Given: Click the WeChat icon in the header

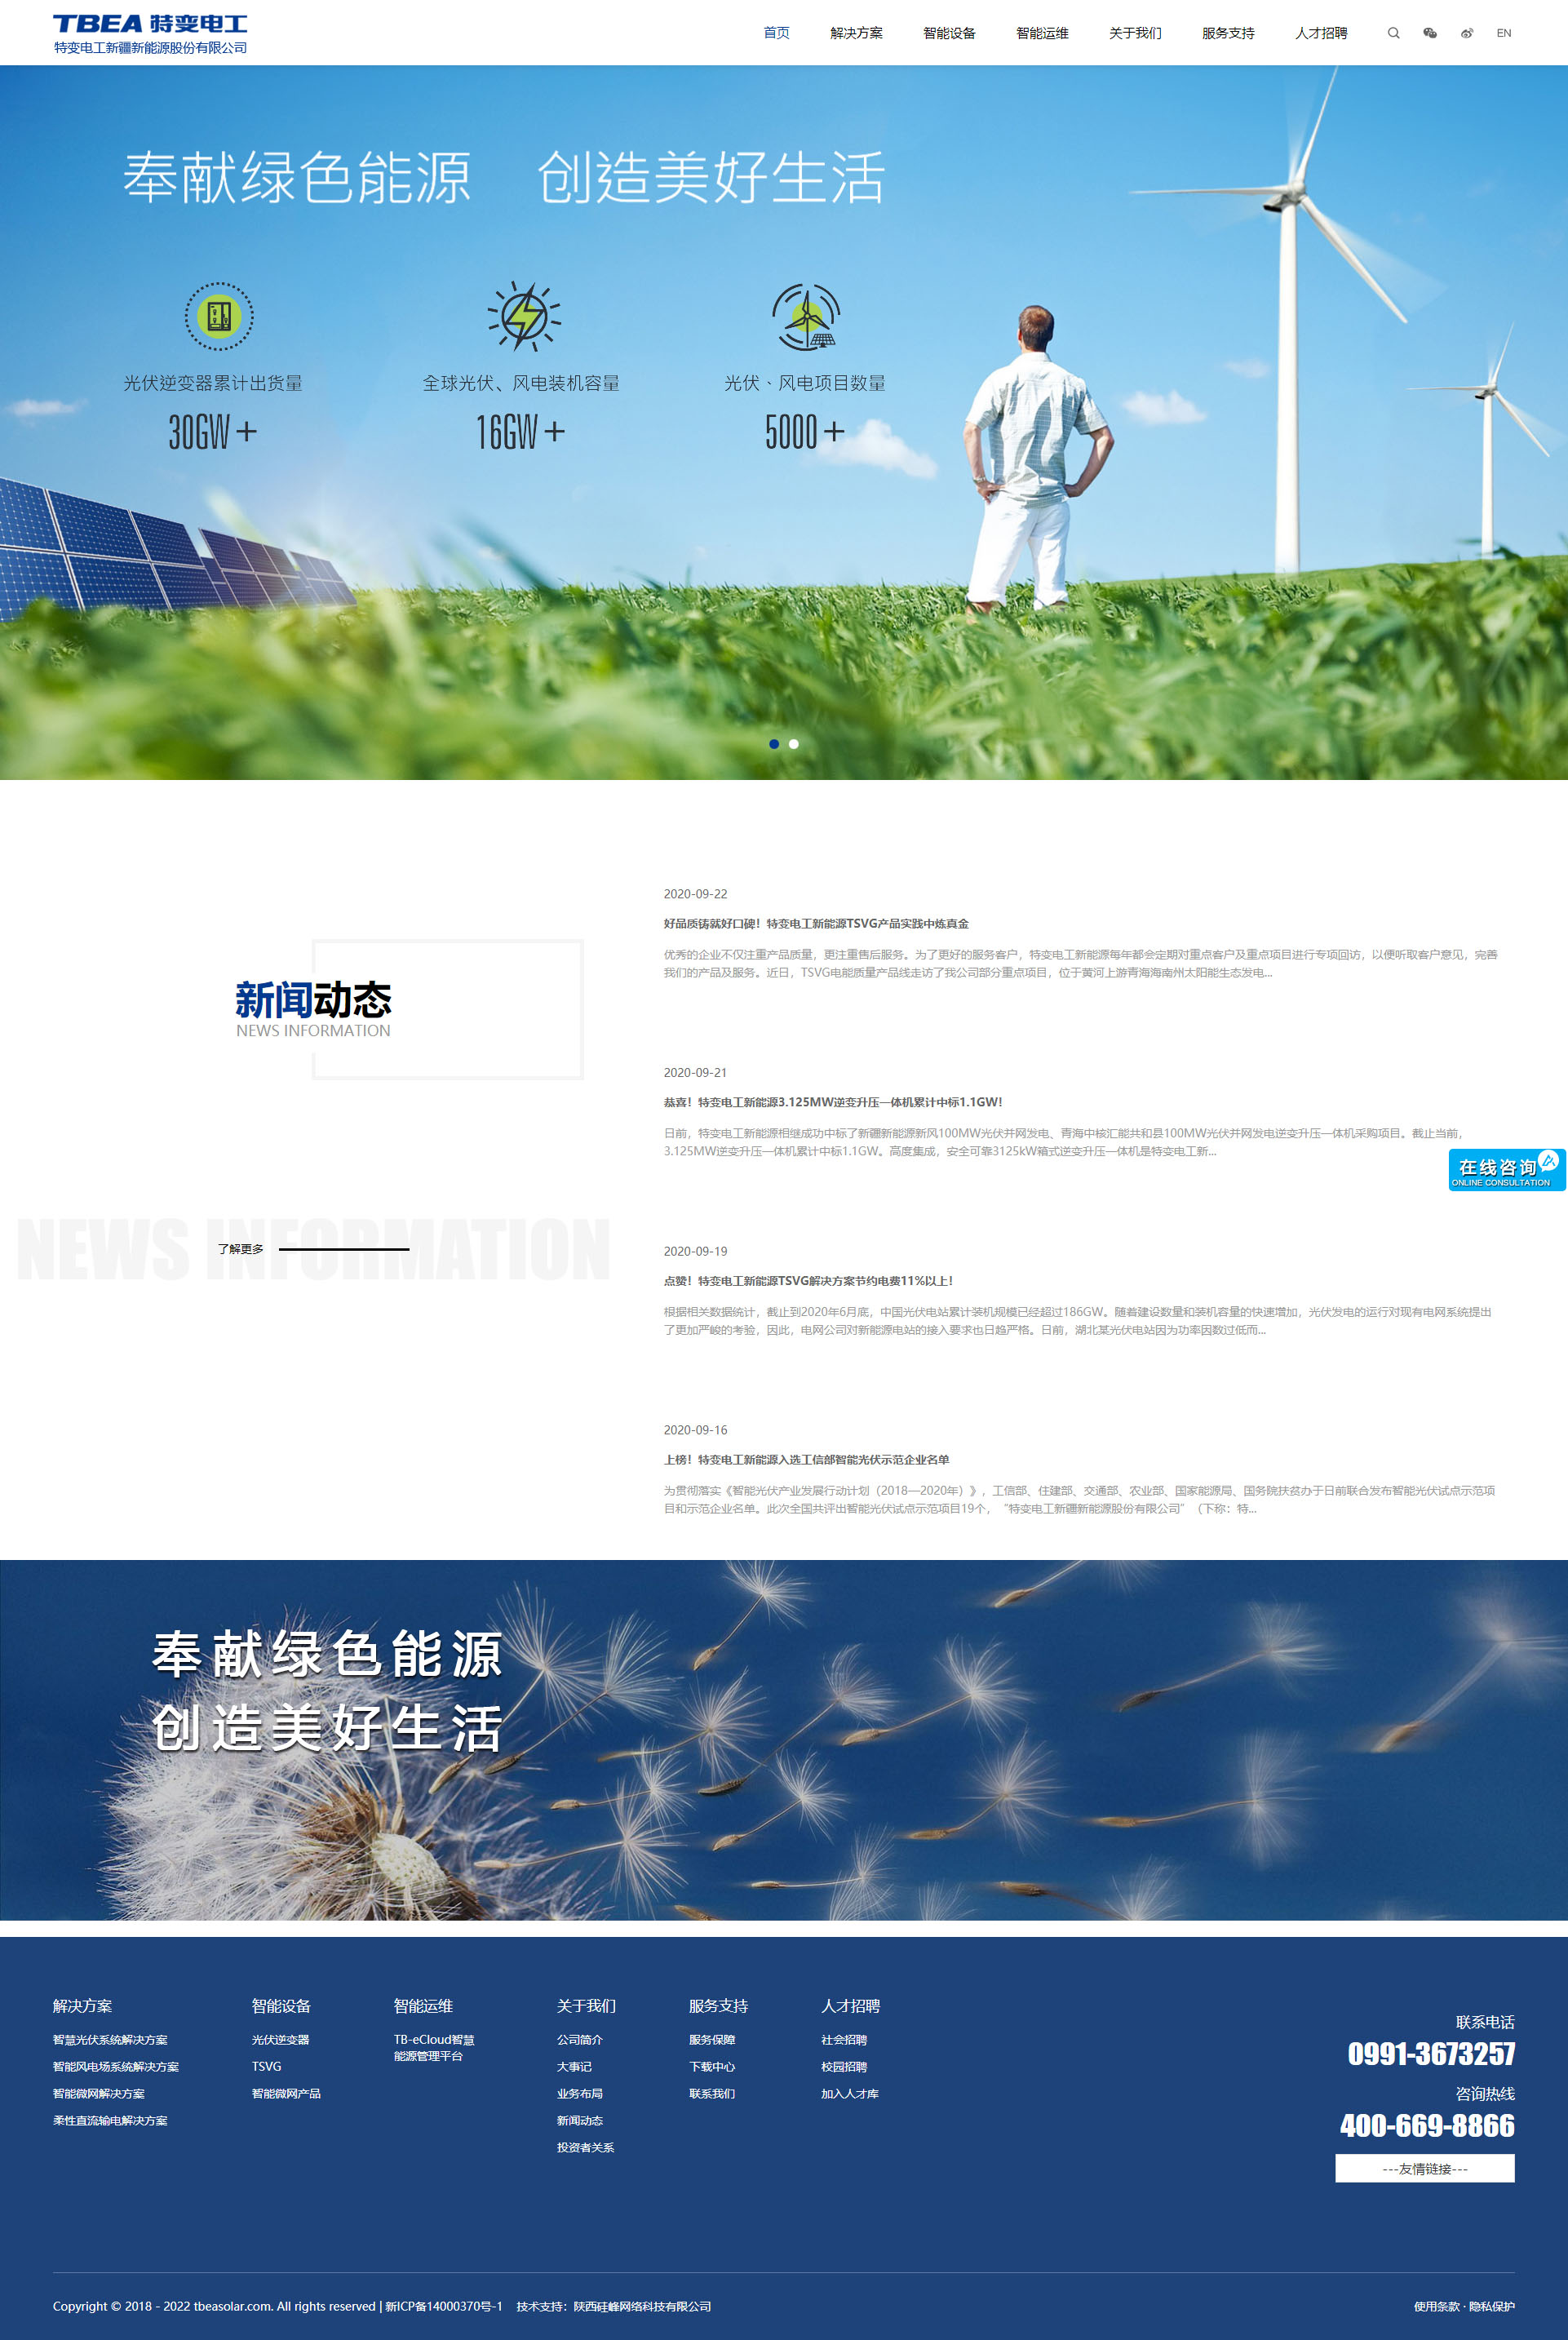Looking at the screenshot, I should pyautogui.click(x=1430, y=33).
